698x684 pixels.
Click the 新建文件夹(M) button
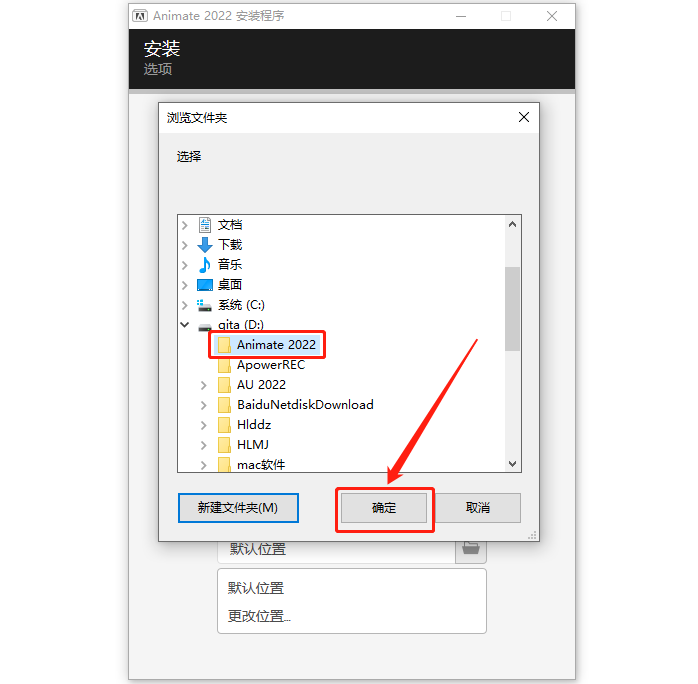[238, 508]
